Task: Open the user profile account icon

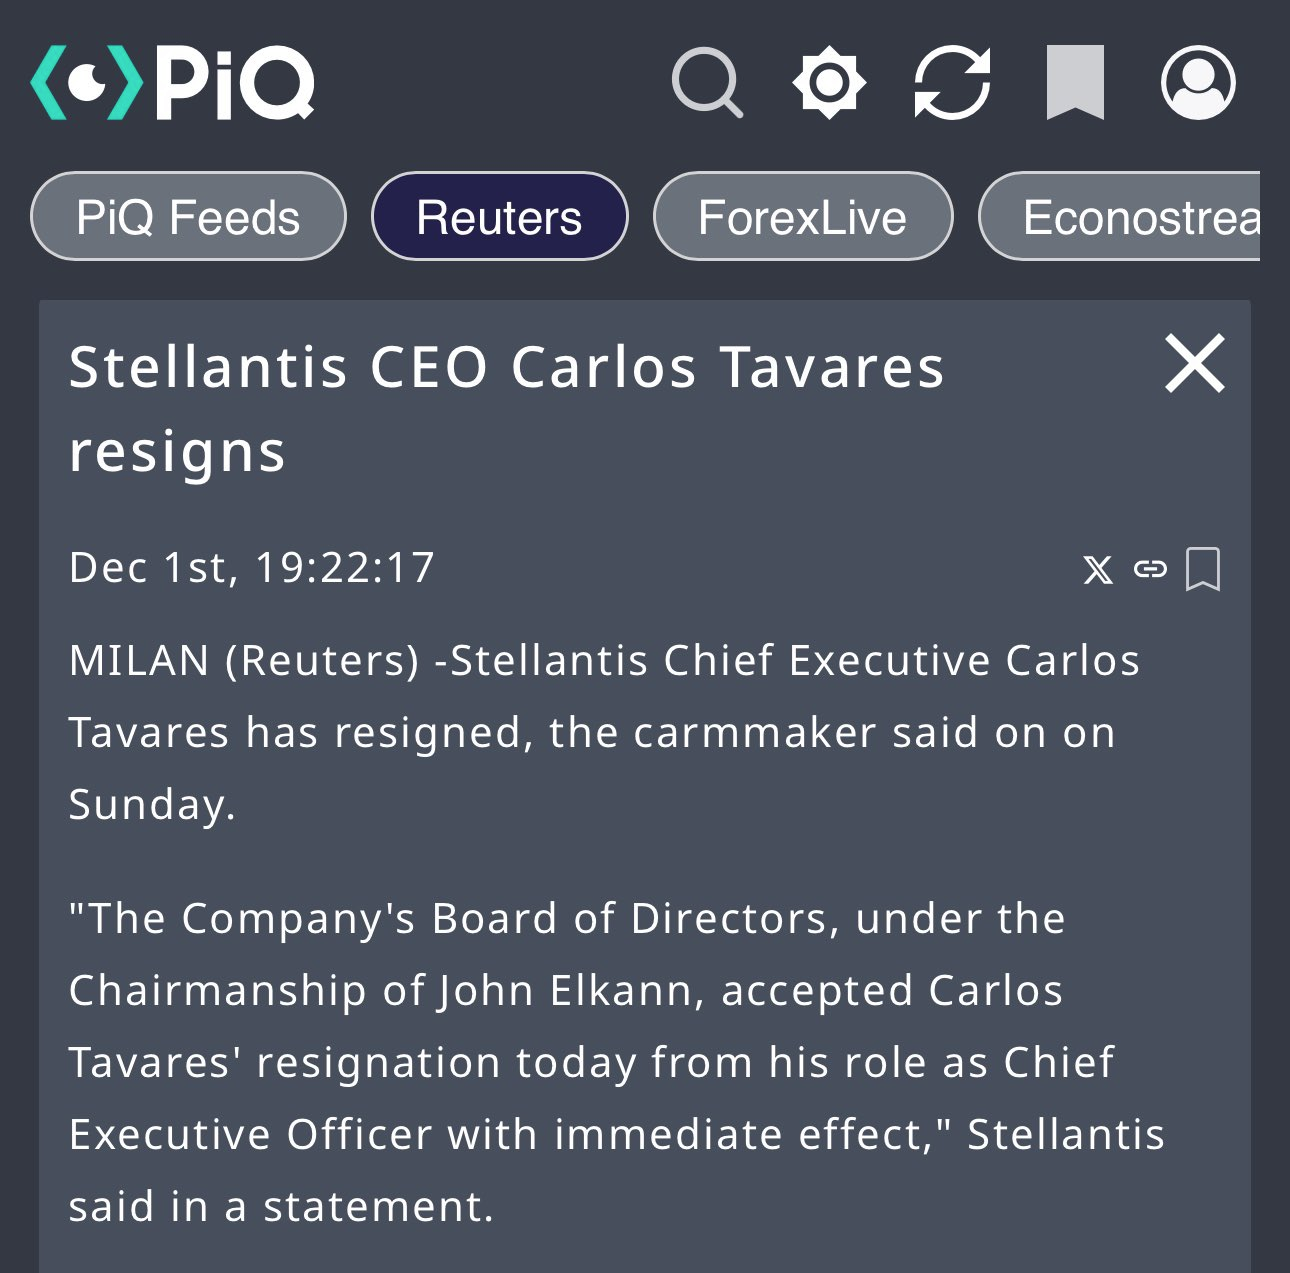Action: [1198, 82]
